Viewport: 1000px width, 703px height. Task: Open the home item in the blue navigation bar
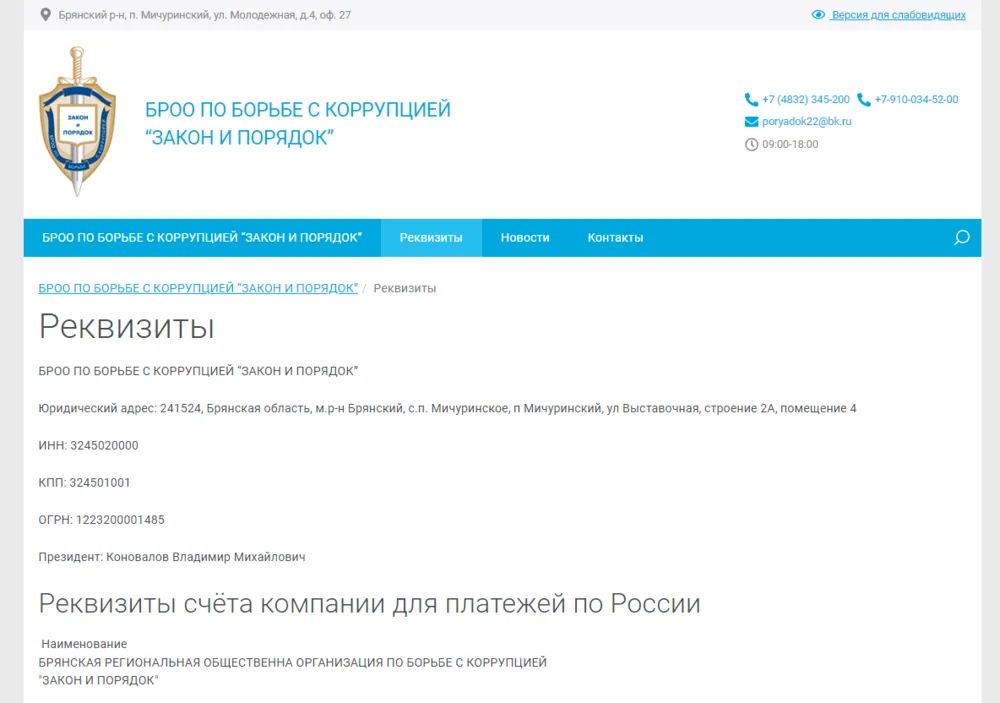202,237
